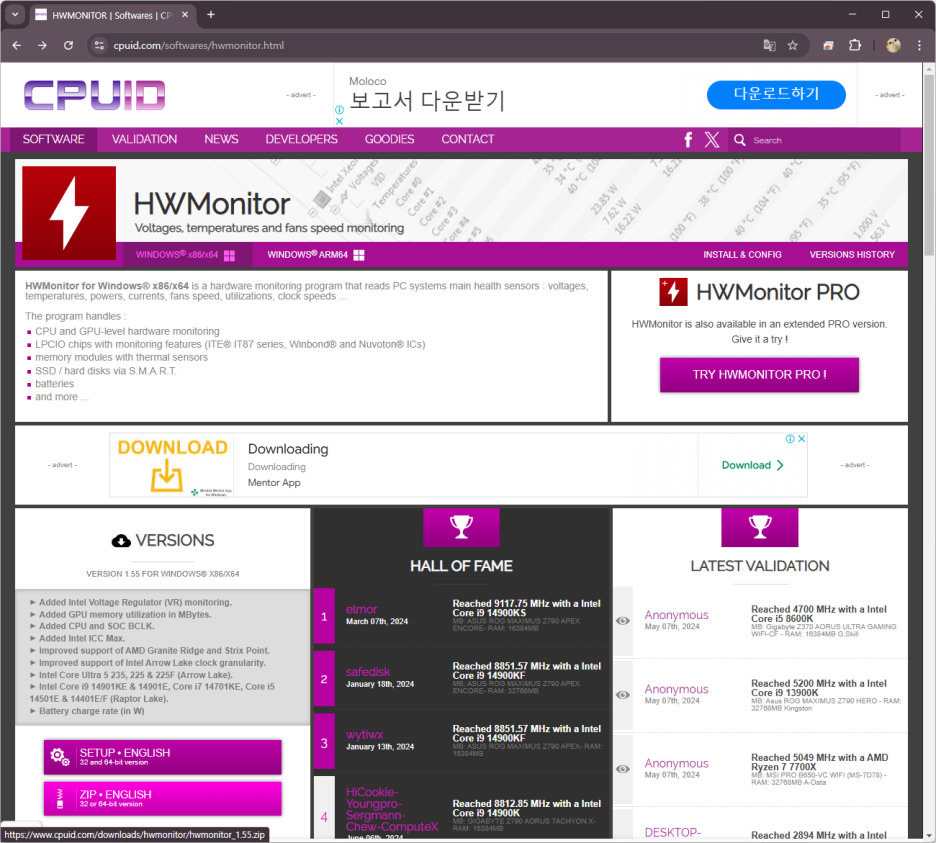Open the Facebook page icon
The width and height of the screenshot is (936, 843).
[x=688, y=140]
